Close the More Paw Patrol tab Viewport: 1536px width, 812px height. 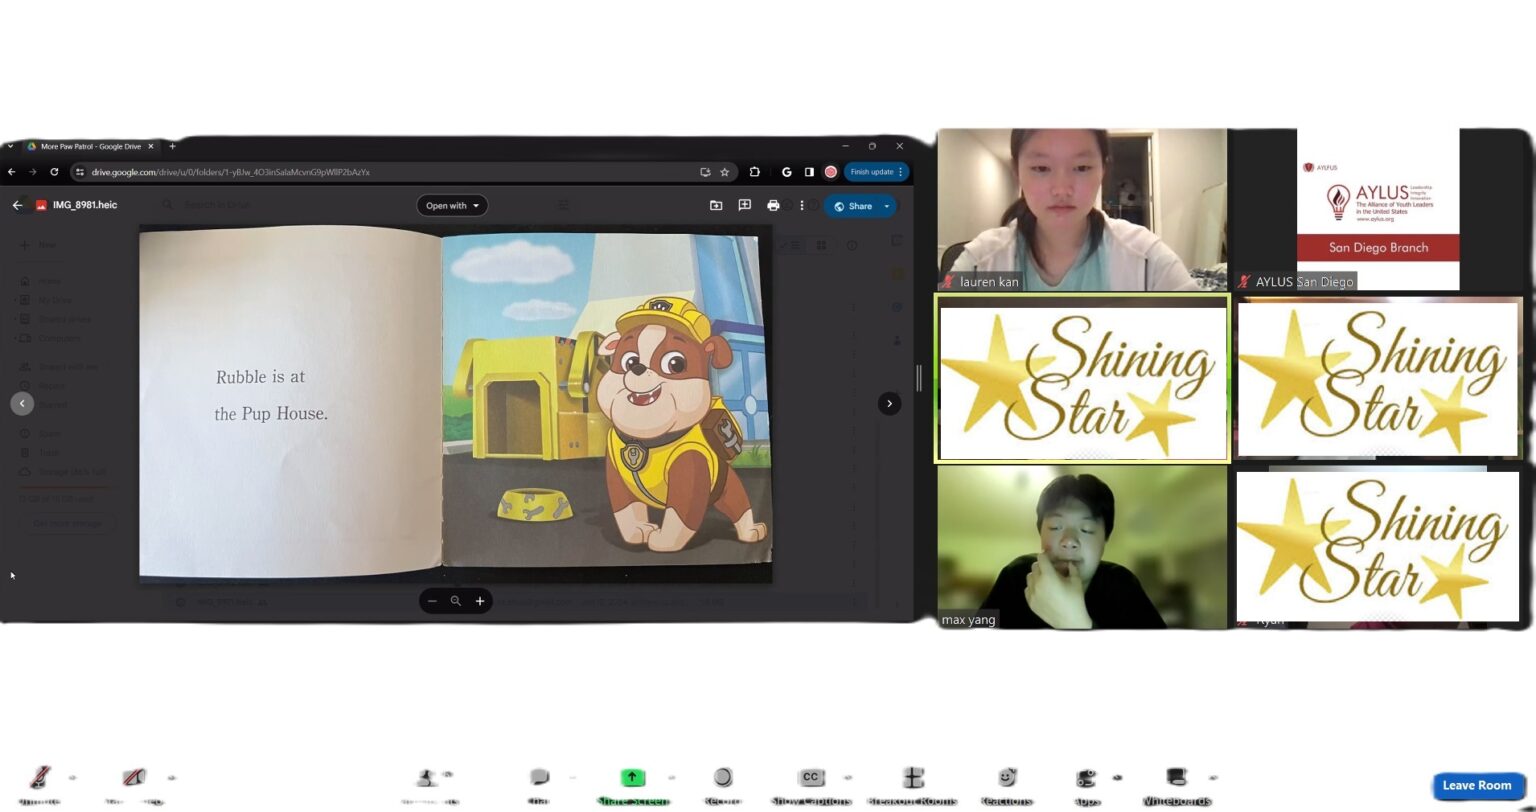tap(151, 146)
